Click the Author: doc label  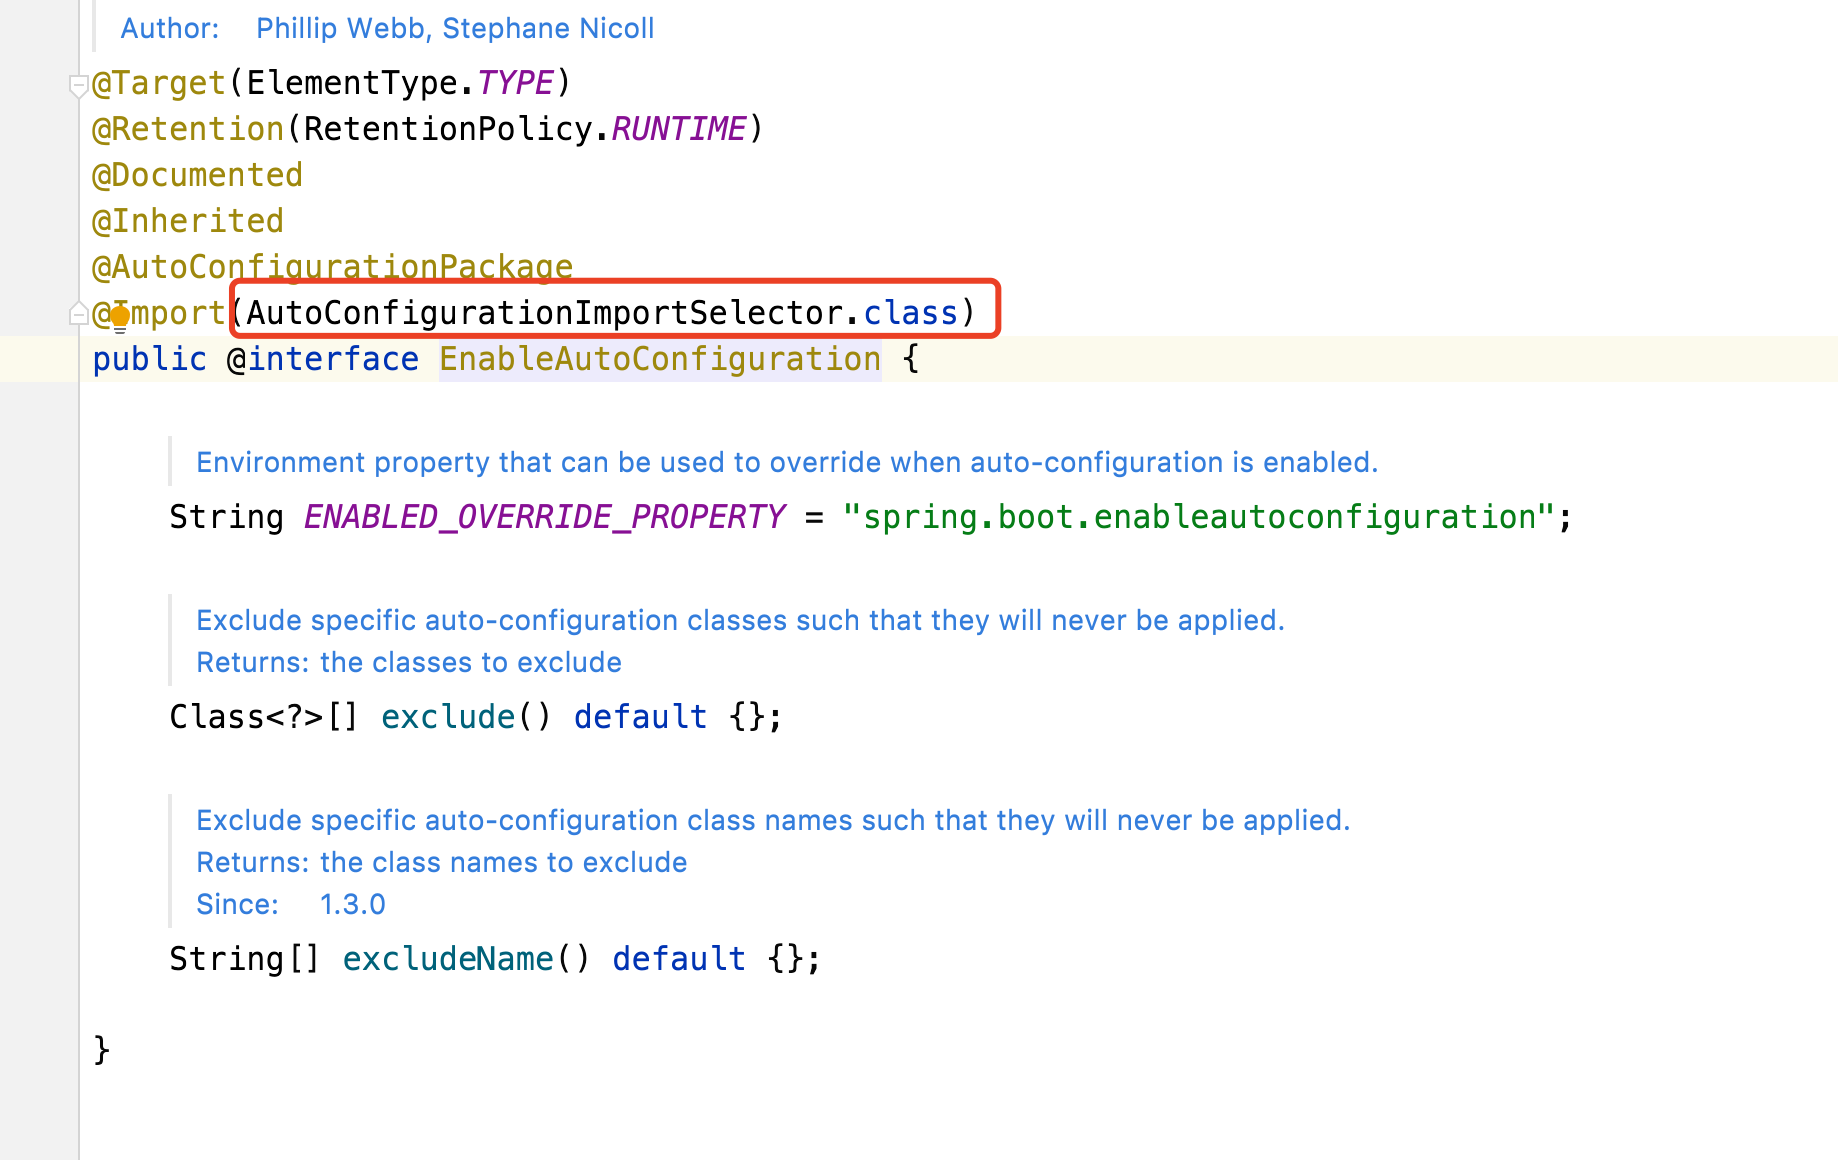click(170, 28)
